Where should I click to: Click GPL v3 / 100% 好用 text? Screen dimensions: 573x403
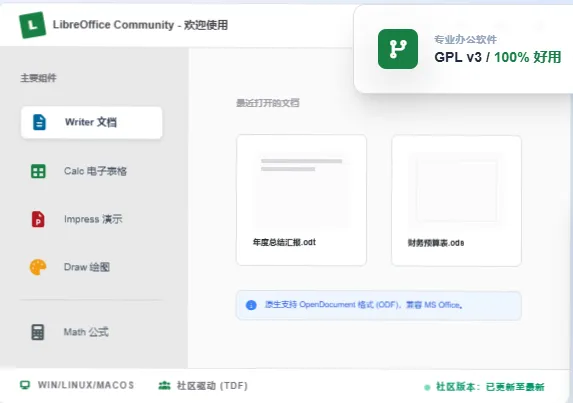tap(497, 57)
